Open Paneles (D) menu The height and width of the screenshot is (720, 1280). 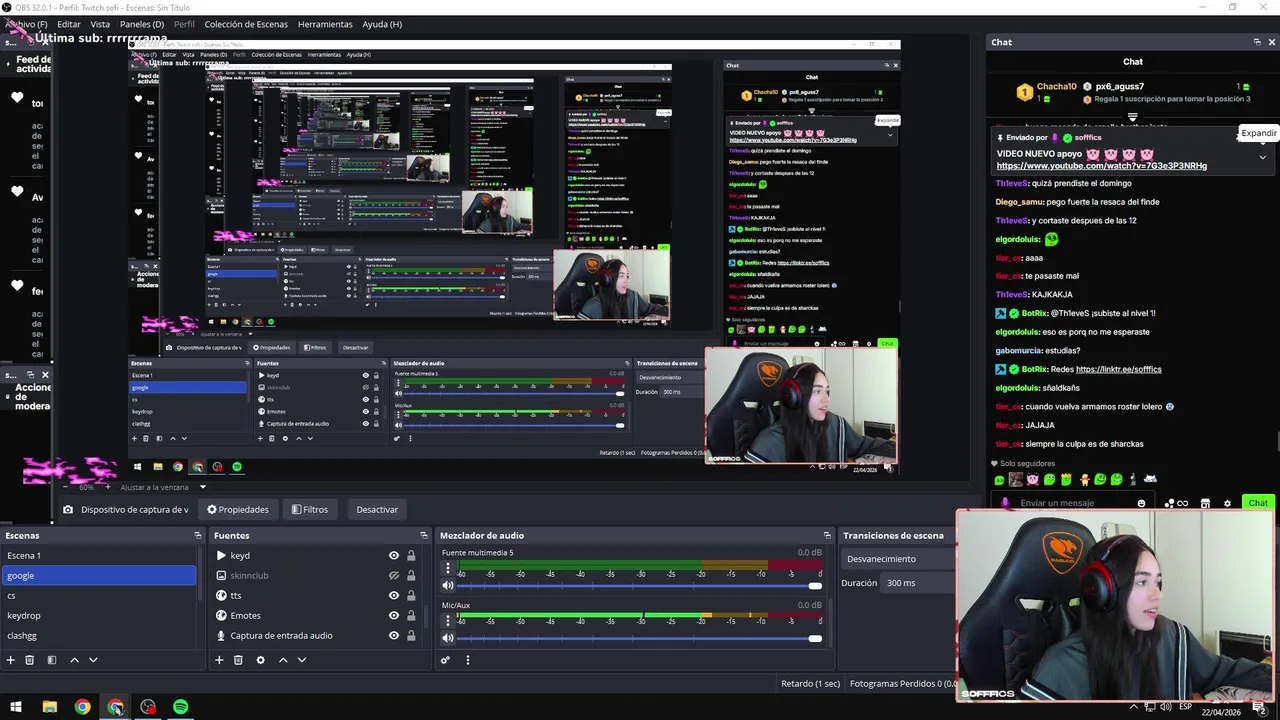pos(142,24)
